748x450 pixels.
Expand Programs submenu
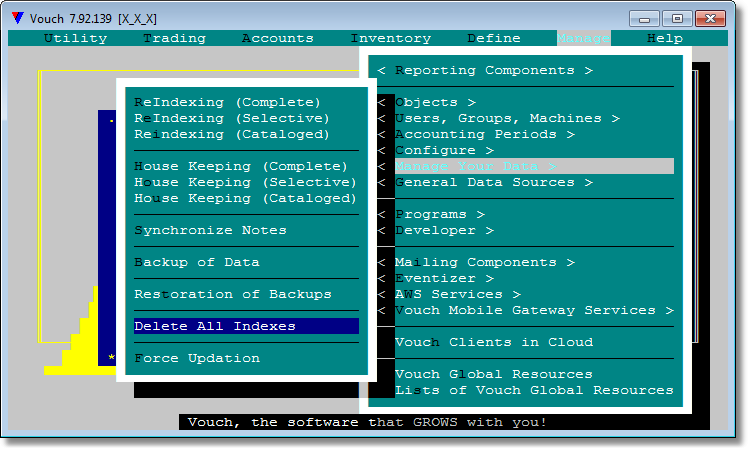[x=431, y=215]
